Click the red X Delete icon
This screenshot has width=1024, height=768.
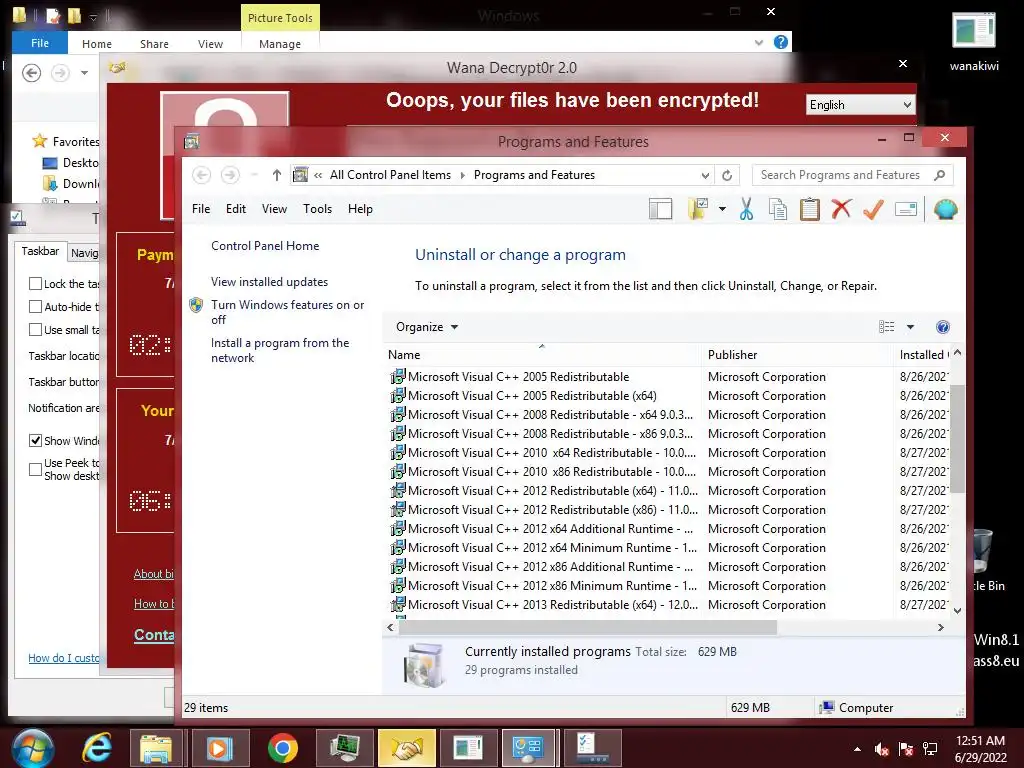841,209
